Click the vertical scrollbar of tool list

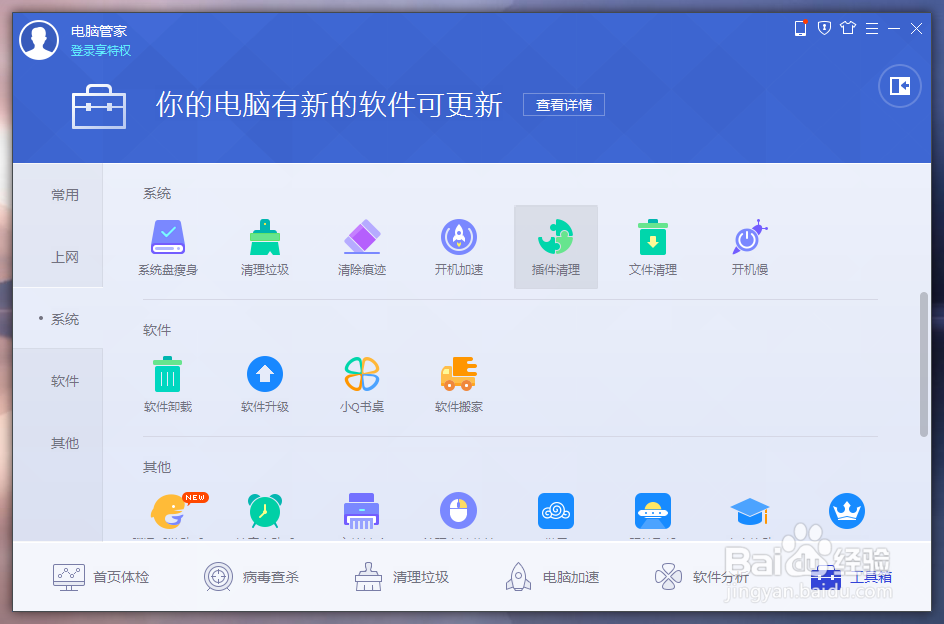point(924,364)
